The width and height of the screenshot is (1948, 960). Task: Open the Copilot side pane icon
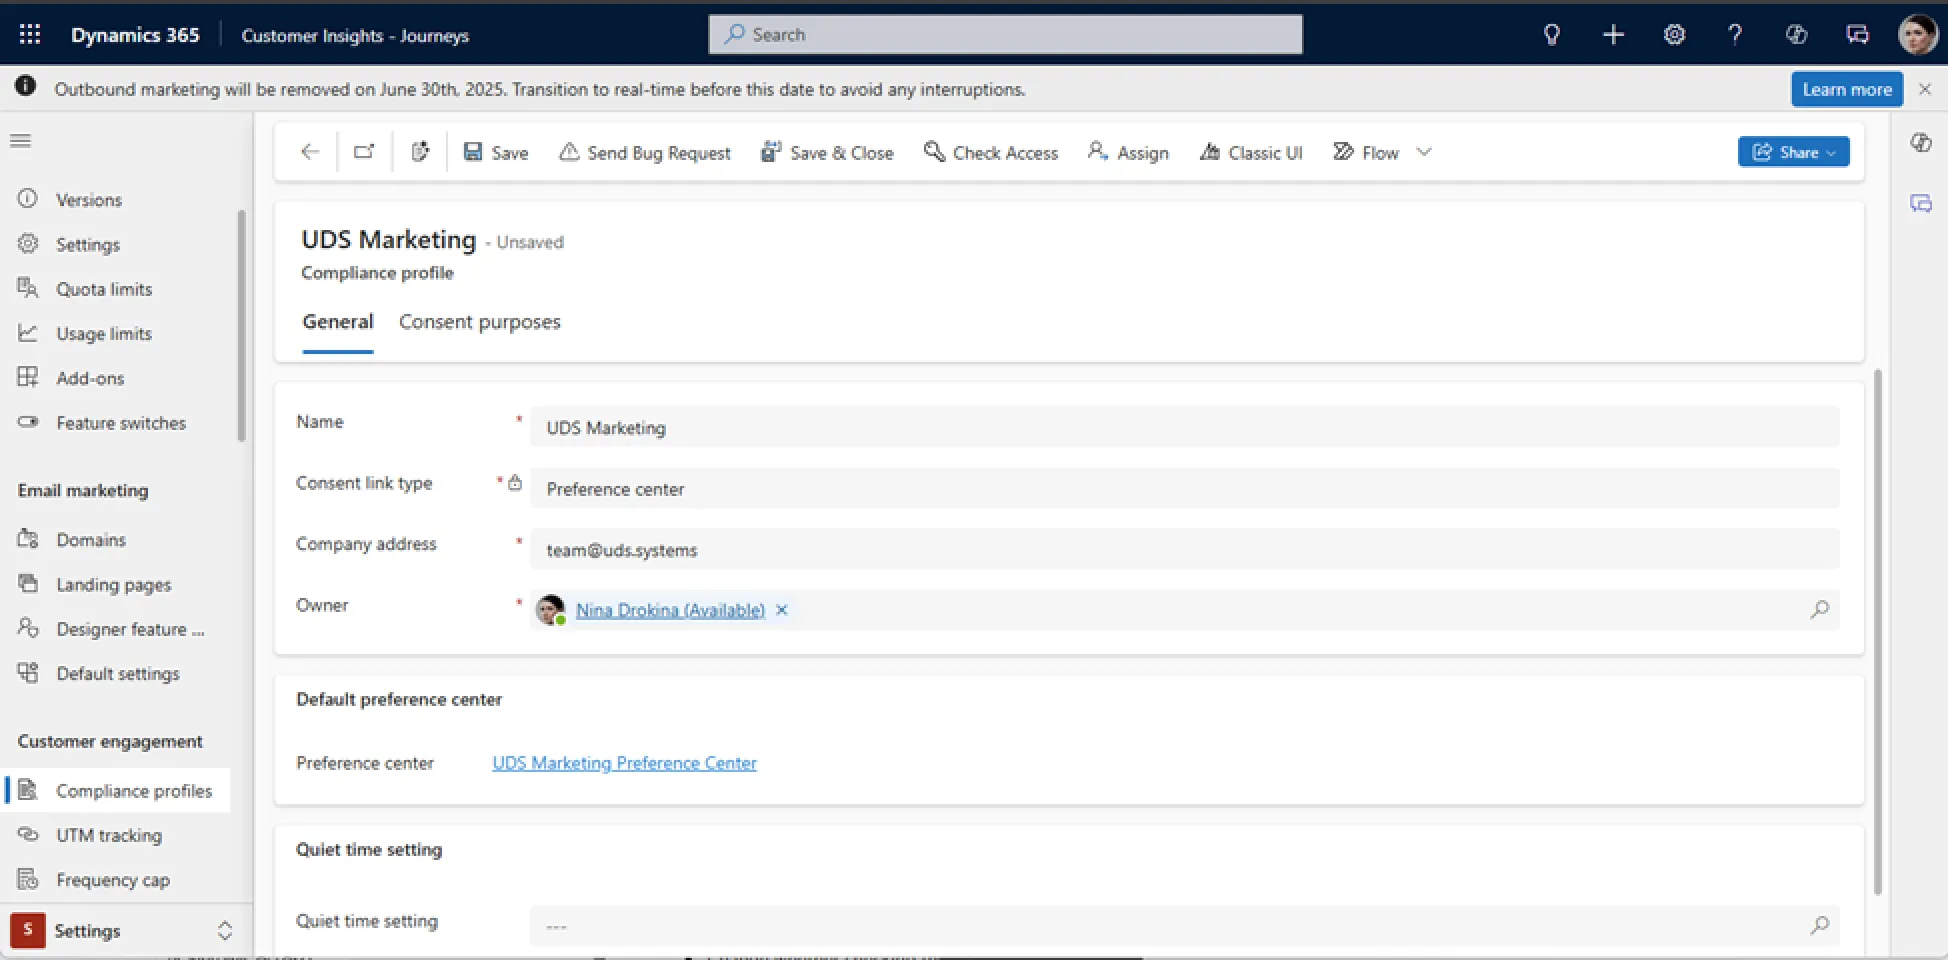[1920, 142]
